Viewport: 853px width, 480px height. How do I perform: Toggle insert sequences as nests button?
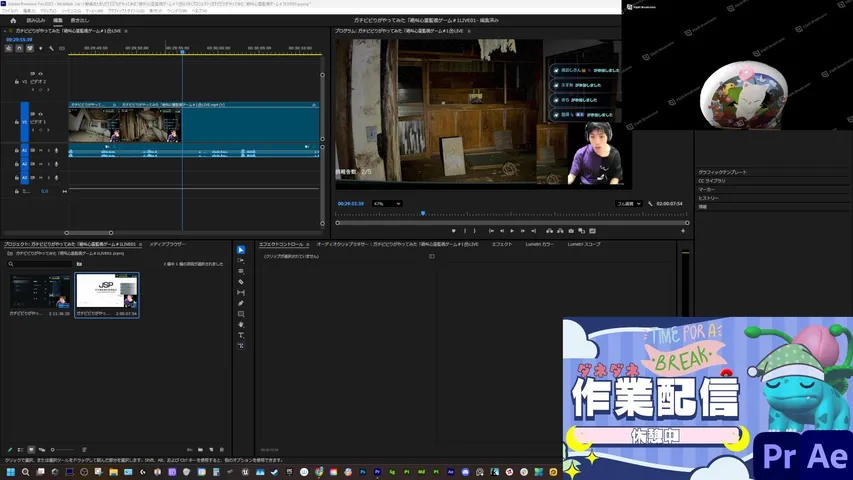click(9, 48)
